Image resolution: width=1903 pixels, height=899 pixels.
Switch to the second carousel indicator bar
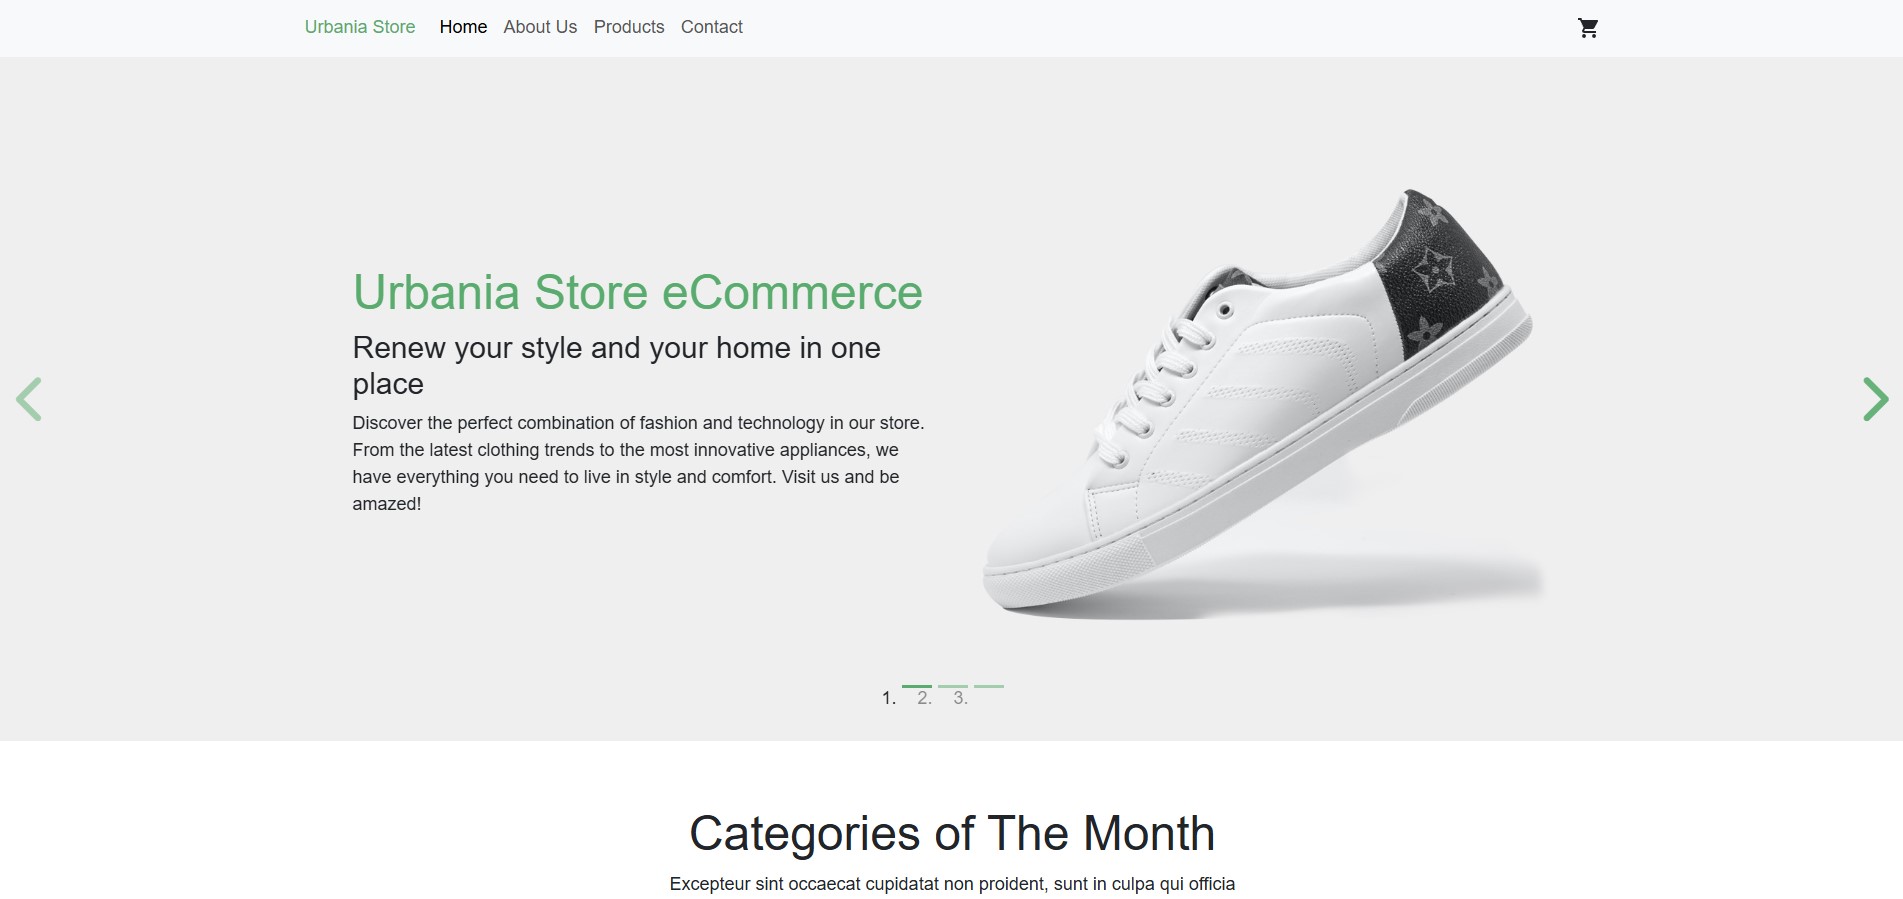[952, 686]
